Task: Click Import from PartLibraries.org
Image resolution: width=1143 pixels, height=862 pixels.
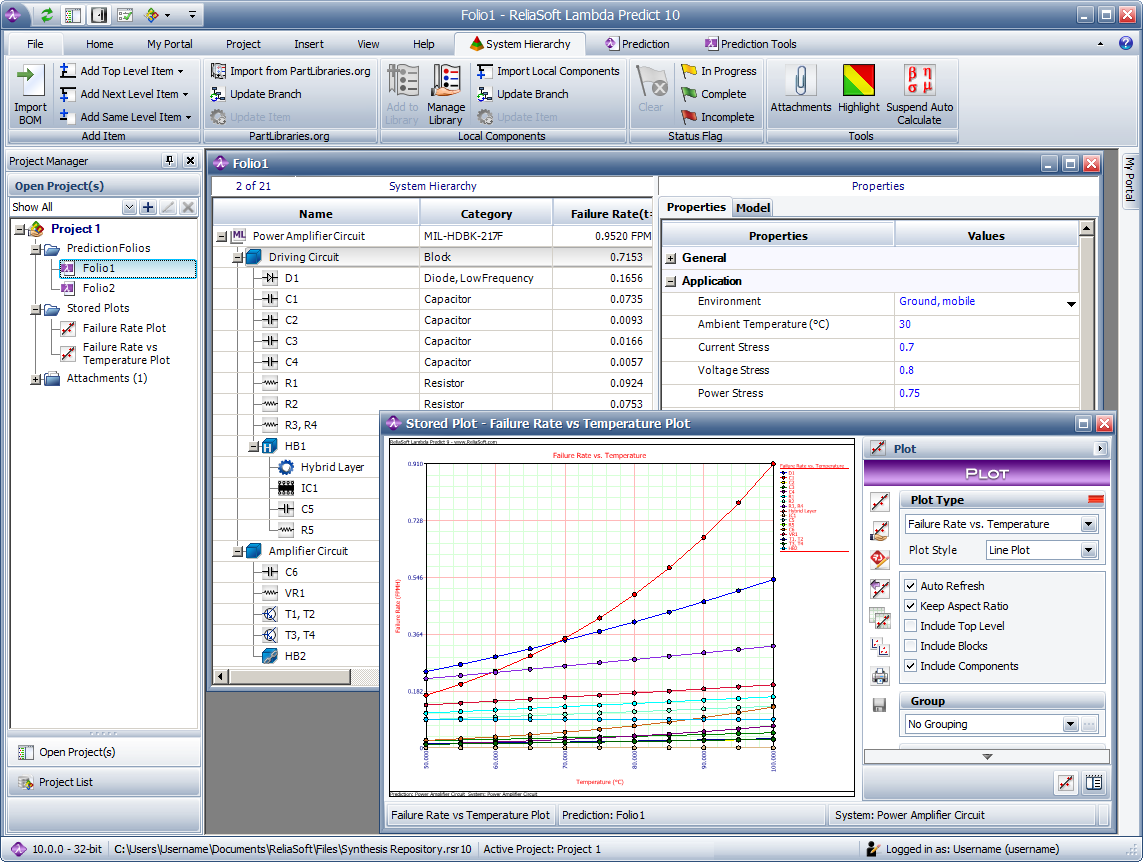Action: pos(290,71)
